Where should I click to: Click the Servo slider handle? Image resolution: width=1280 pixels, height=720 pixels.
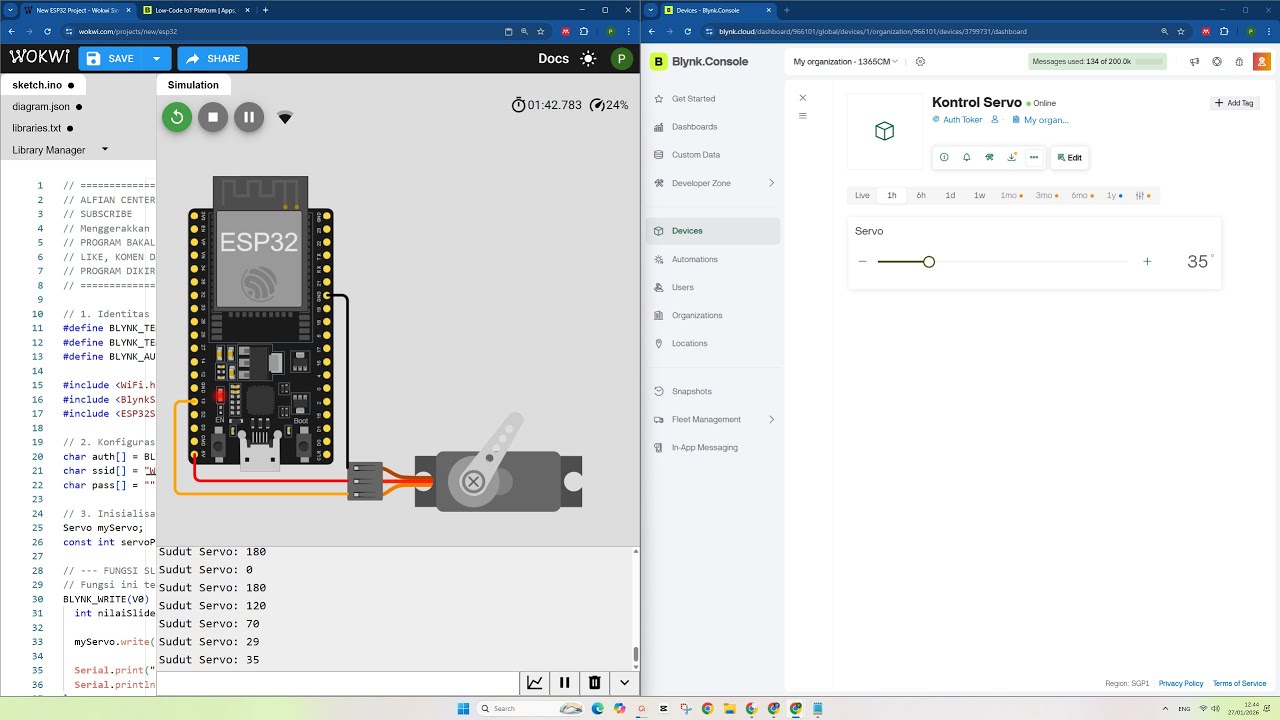pyautogui.click(x=929, y=262)
